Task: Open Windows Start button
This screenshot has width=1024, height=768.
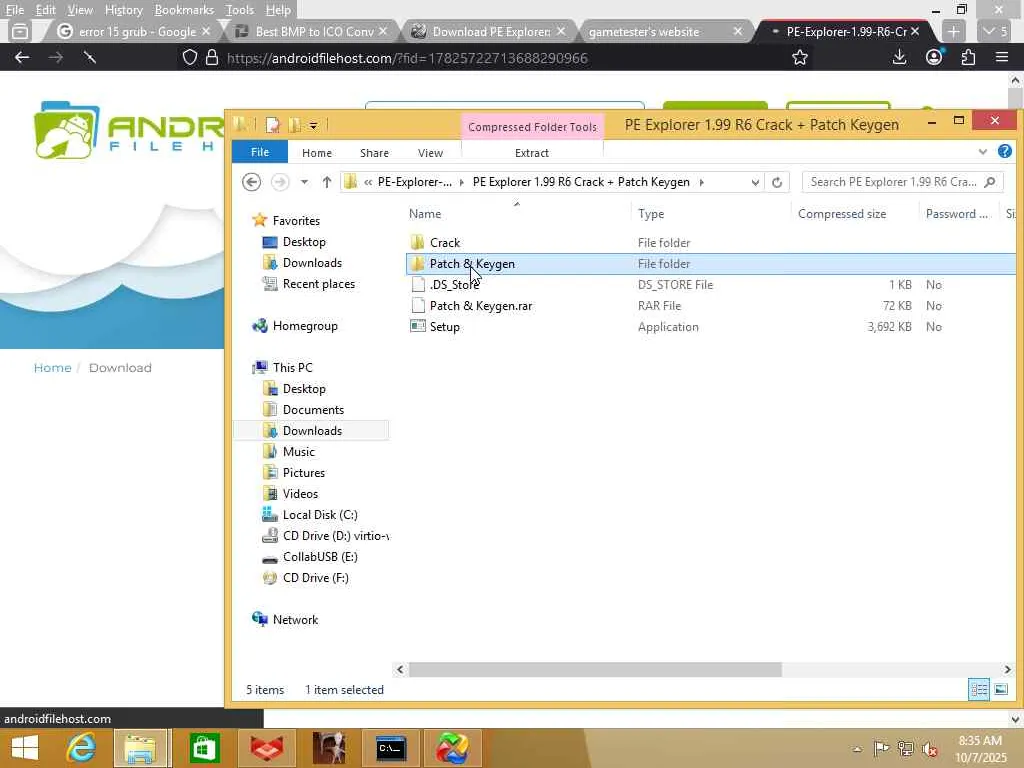Action: click(25, 748)
